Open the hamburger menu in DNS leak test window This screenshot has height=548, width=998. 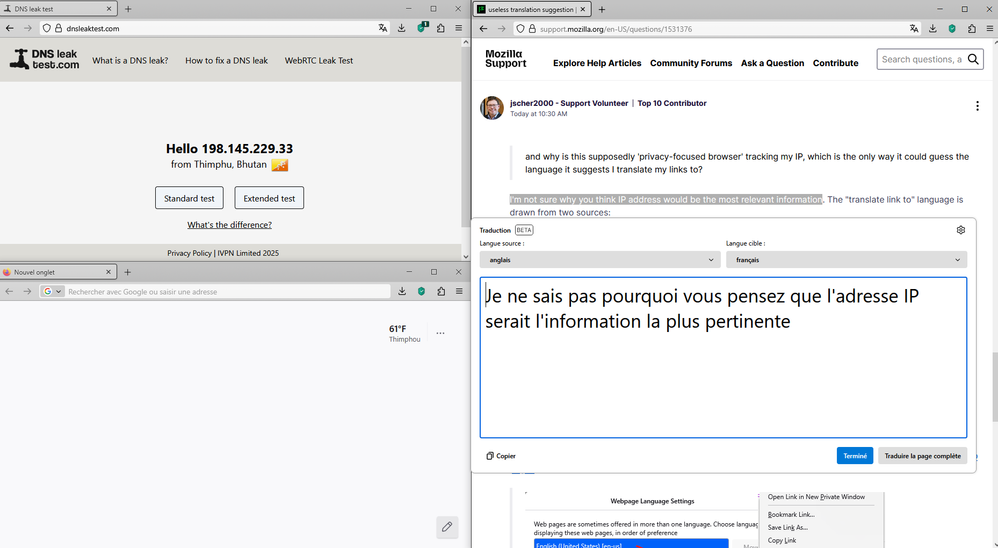pos(458,28)
